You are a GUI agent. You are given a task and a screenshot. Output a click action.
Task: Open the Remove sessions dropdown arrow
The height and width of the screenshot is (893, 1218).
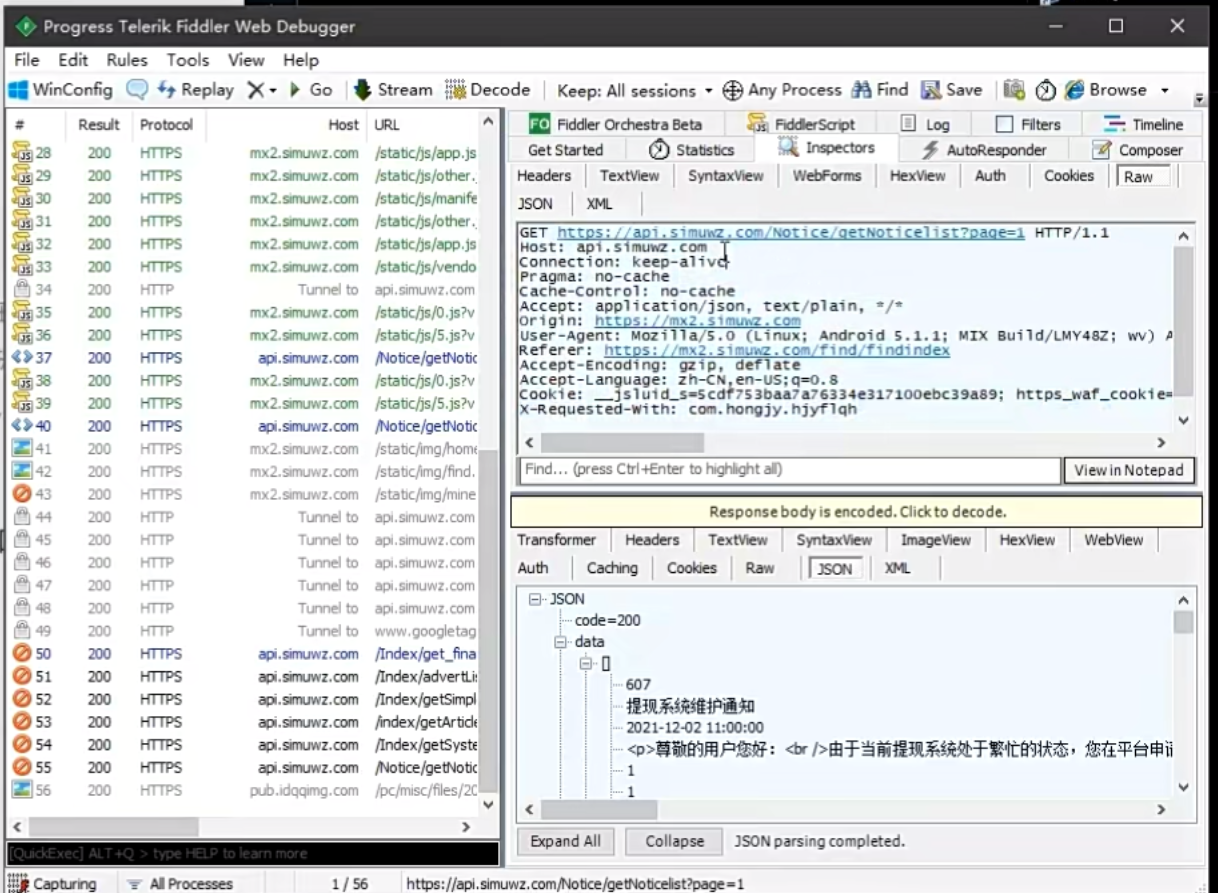point(272,91)
